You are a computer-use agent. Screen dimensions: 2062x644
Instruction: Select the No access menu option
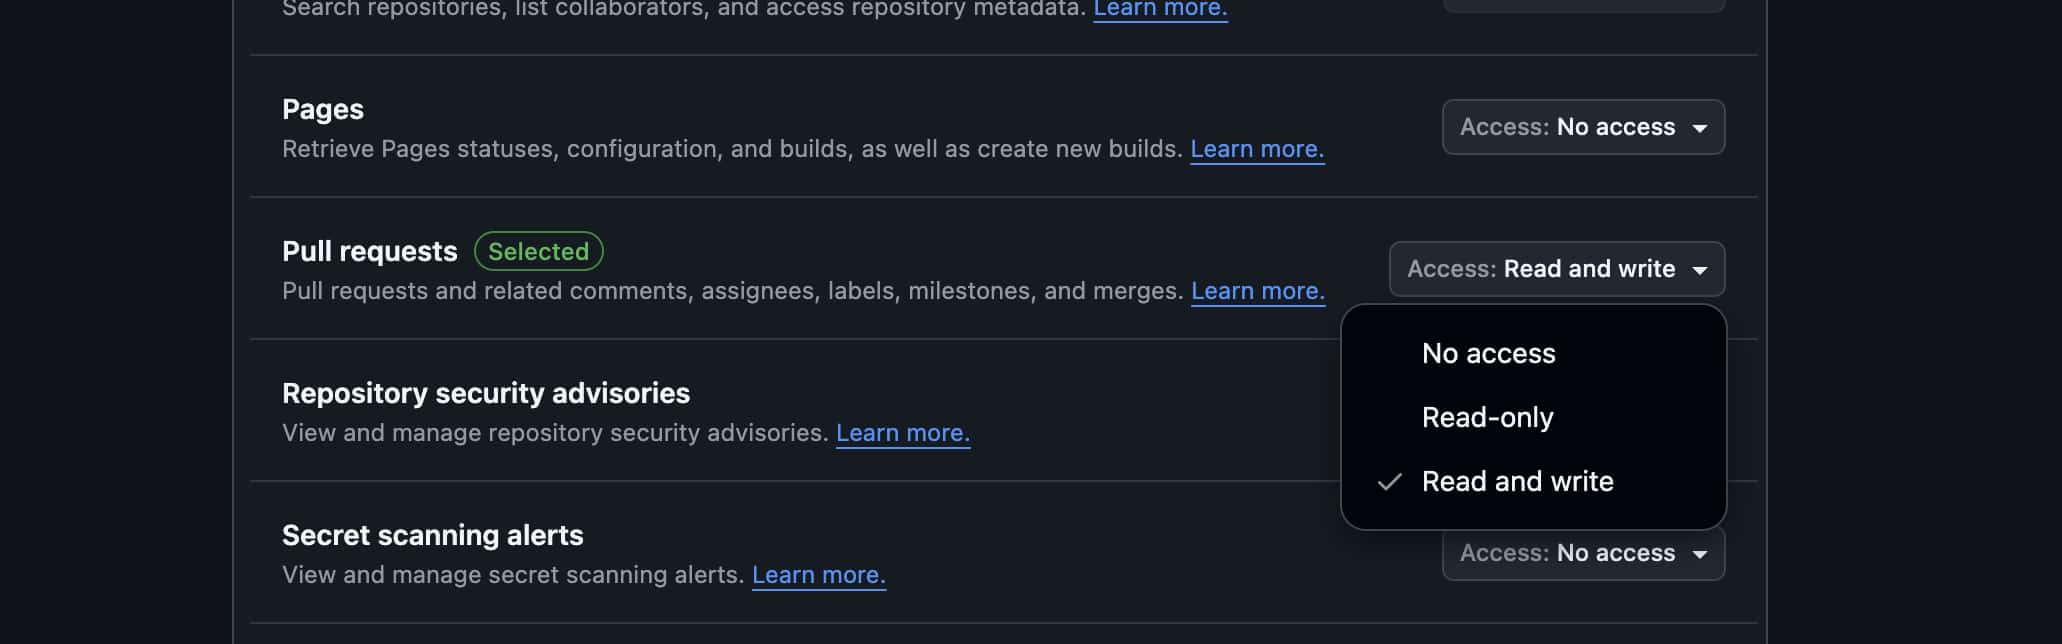tap(1533, 353)
